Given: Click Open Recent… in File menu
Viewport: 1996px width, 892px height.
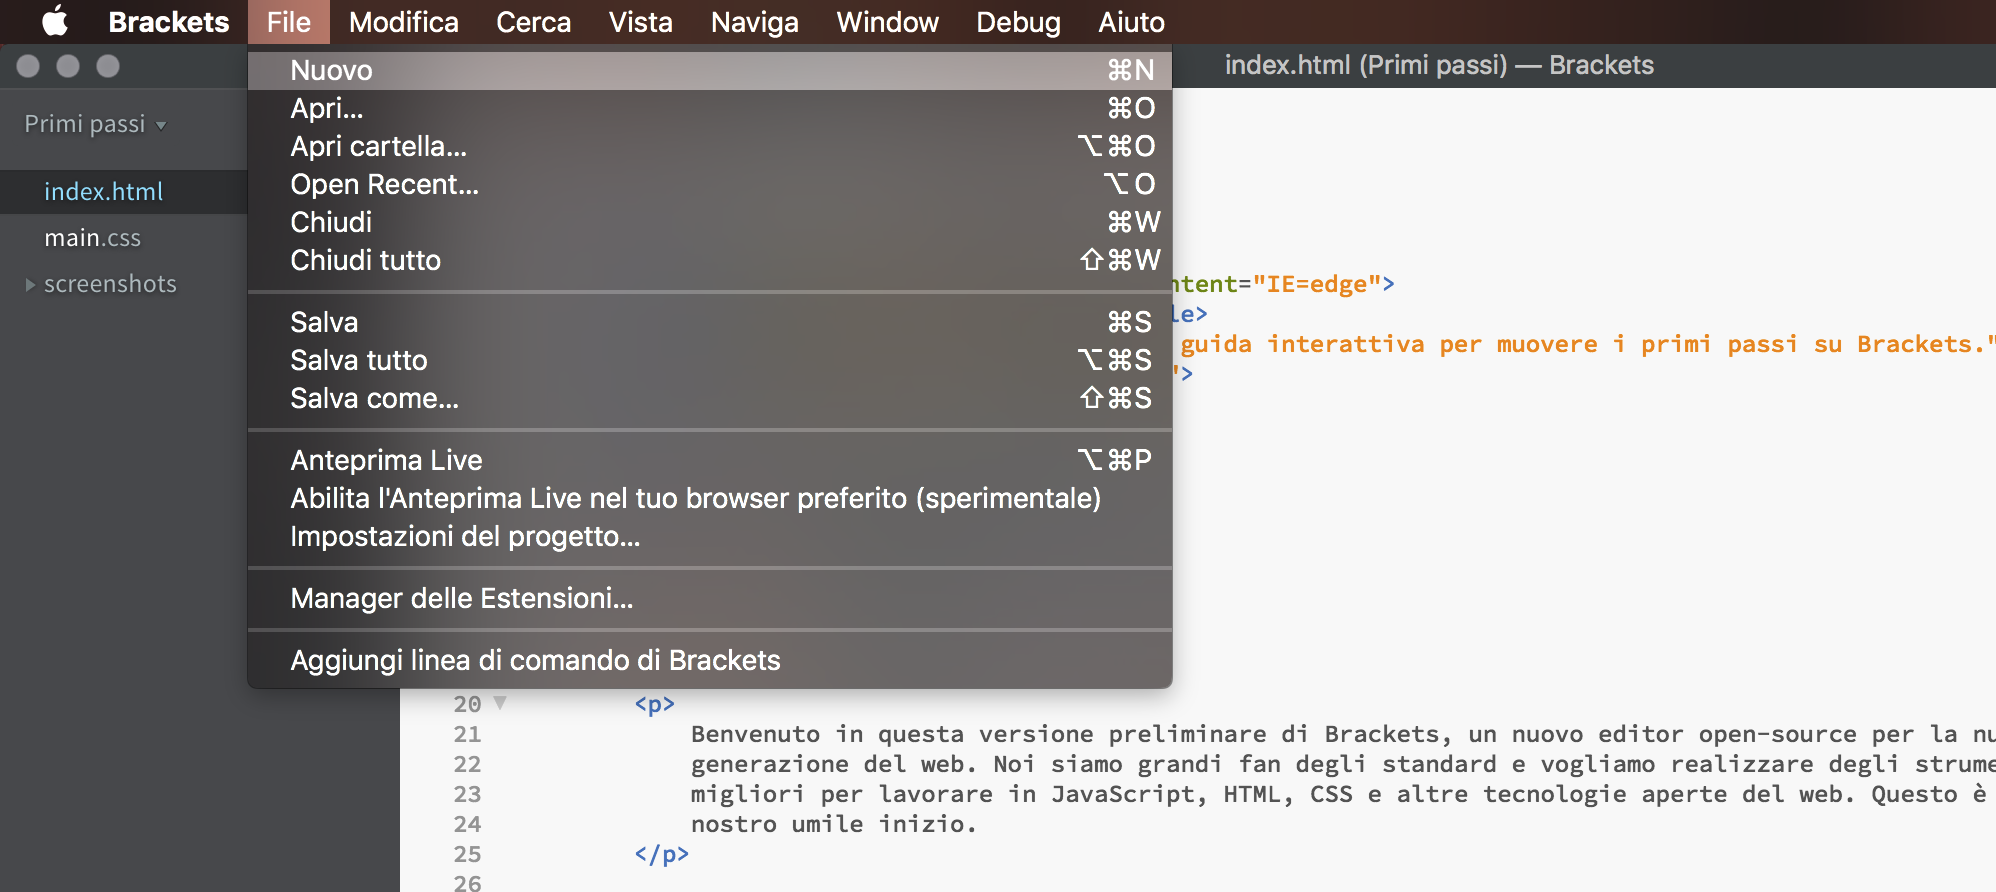Looking at the screenshot, I should [384, 184].
